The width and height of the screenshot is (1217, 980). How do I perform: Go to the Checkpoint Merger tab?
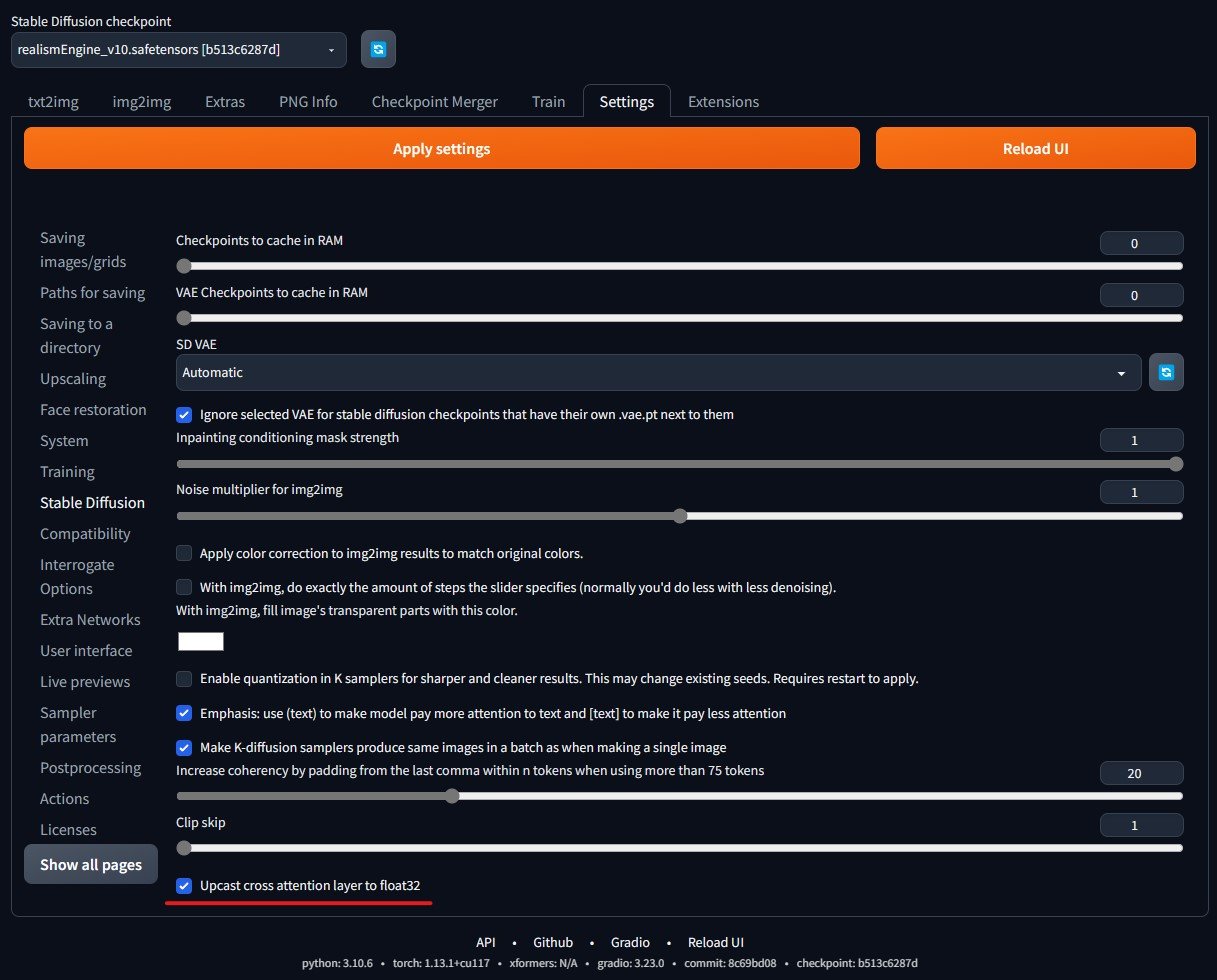[x=434, y=101]
